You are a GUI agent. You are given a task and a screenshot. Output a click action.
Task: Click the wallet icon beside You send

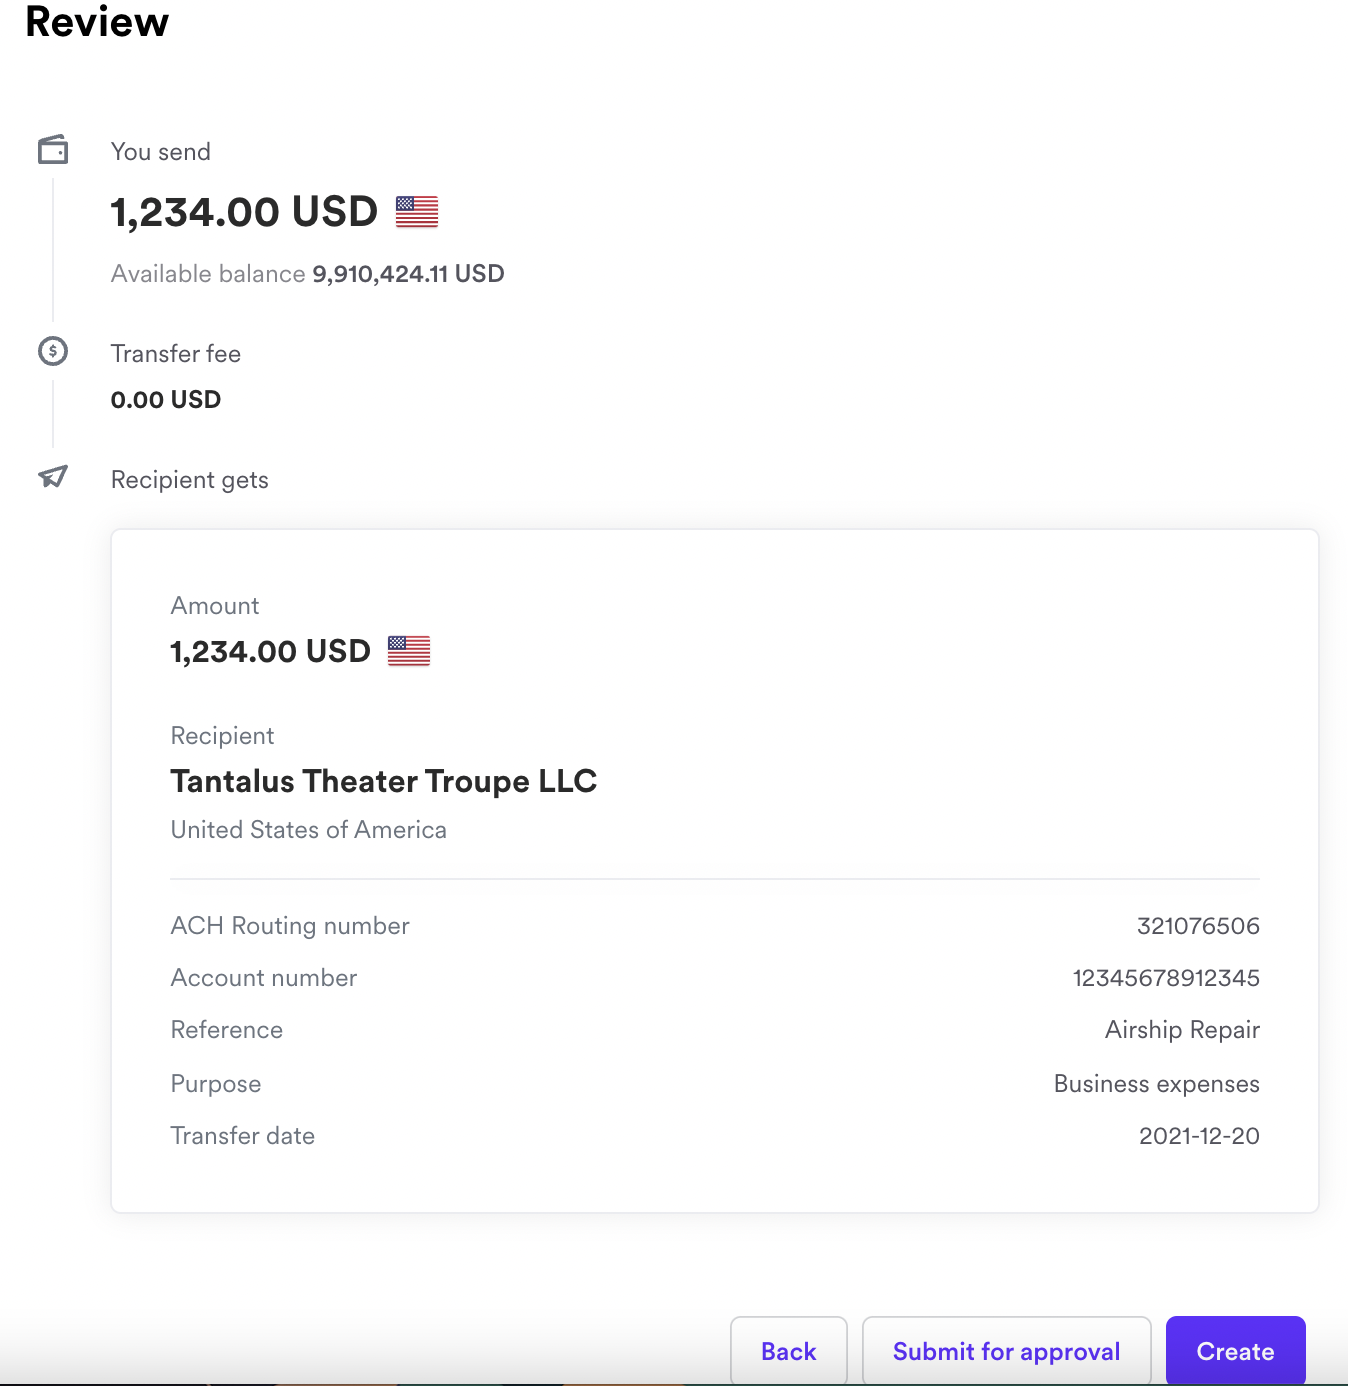tap(53, 150)
